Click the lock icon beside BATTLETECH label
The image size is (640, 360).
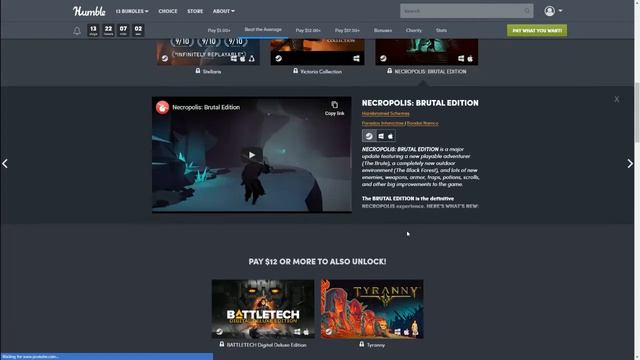click(222, 344)
